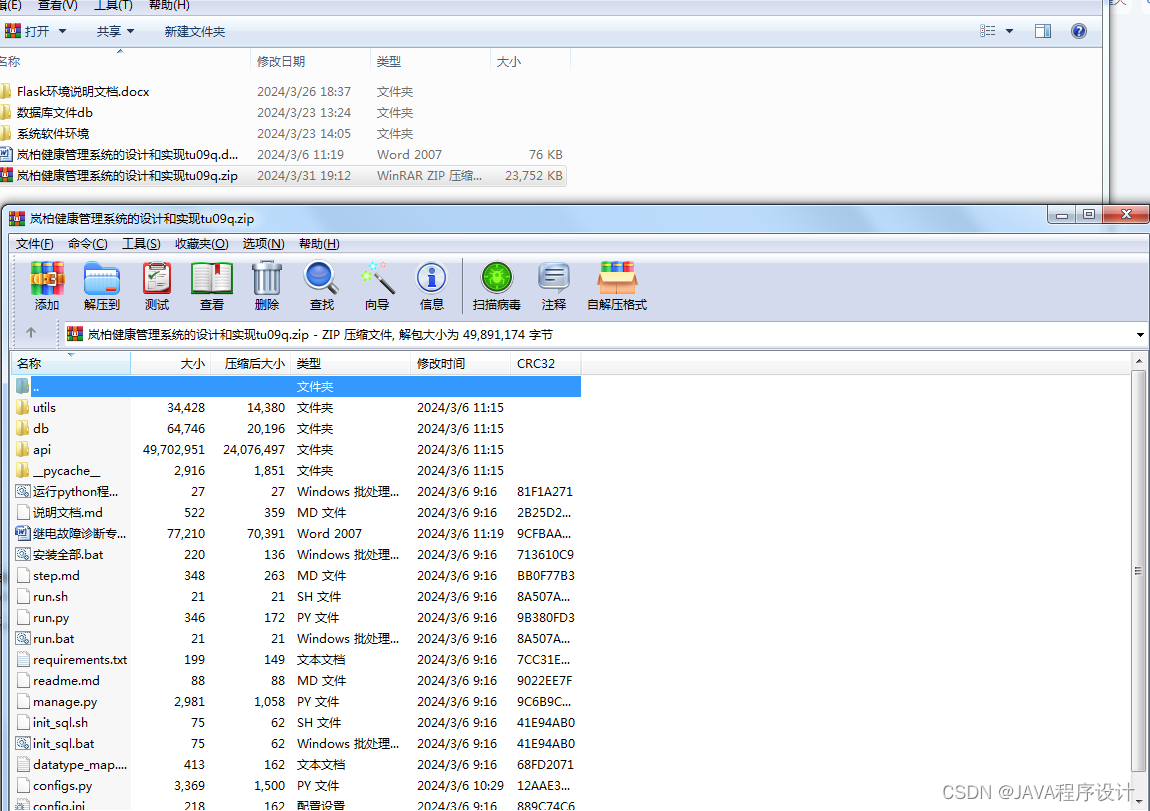
Task: Click the WinRAR archive path address field
Action: tap(598, 334)
